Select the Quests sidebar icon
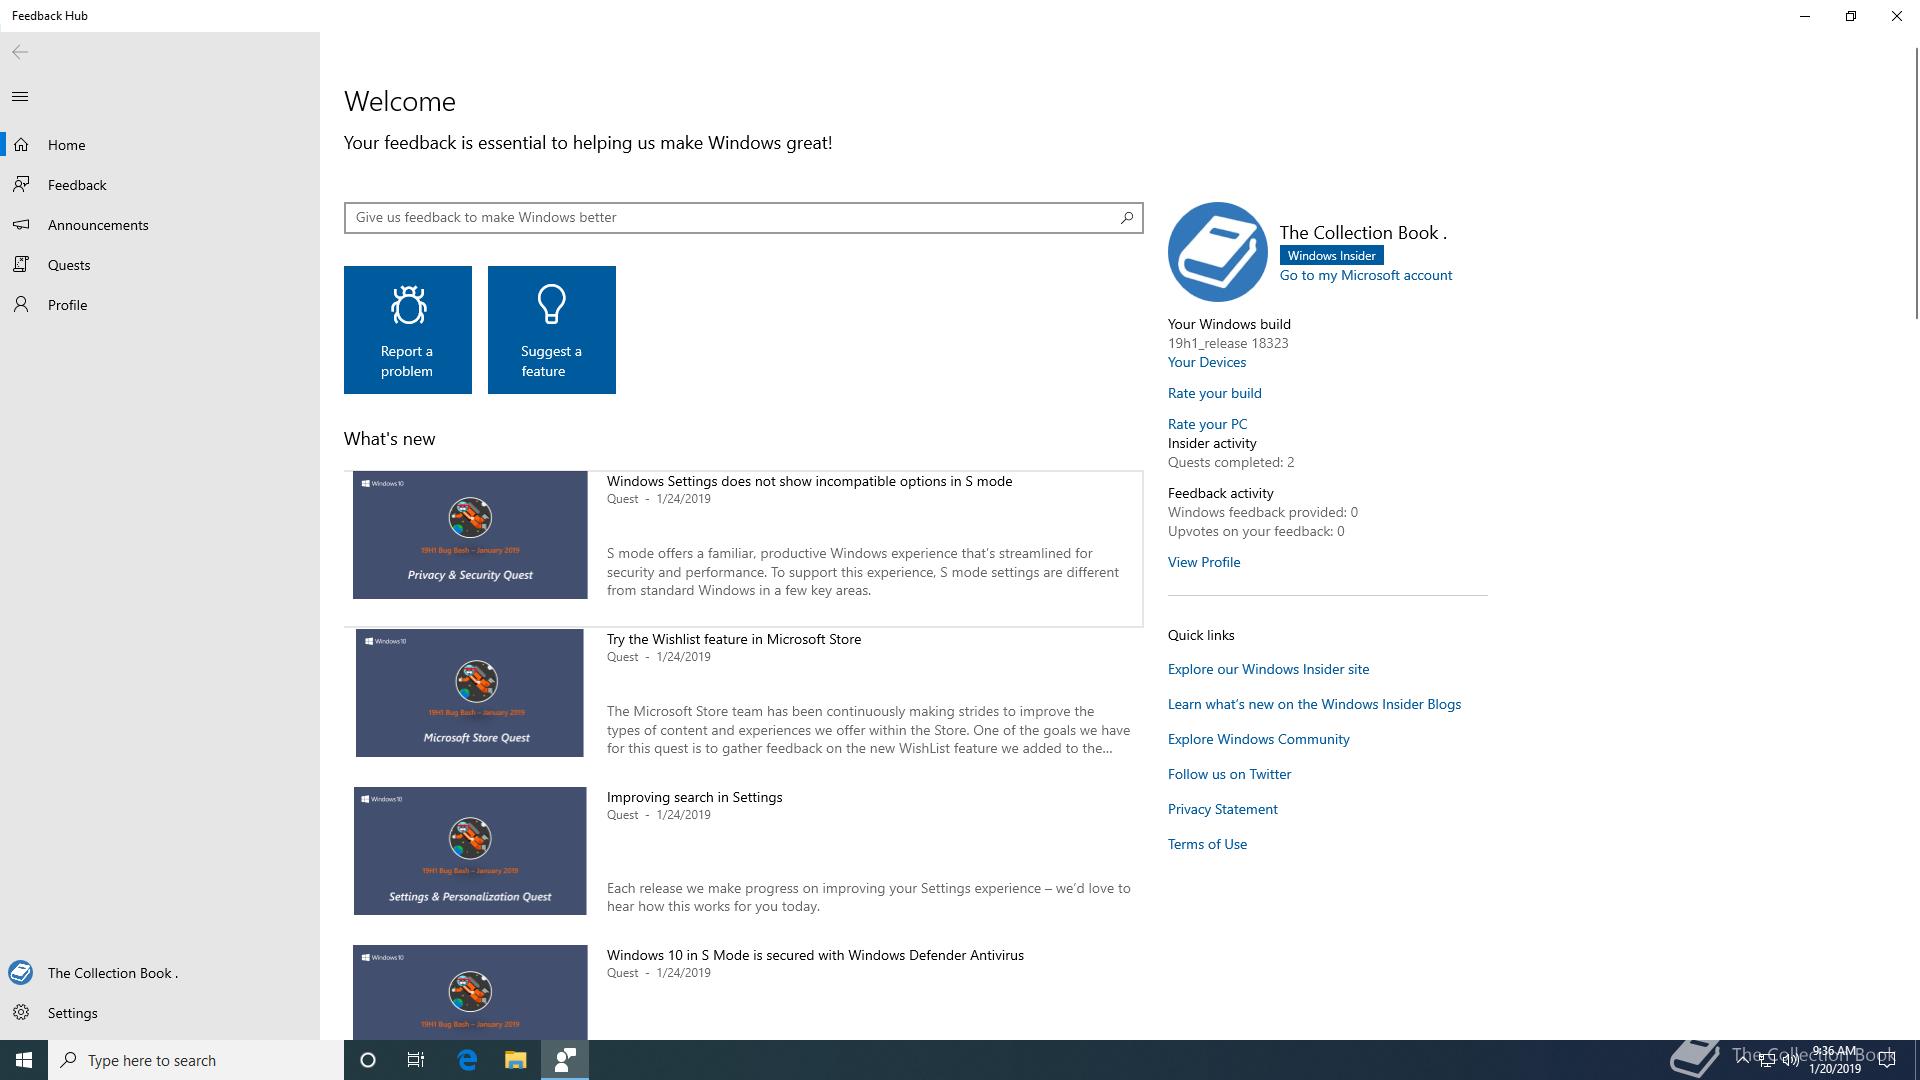The height and width of the screenshot is (1080, 1920). point(21,265)
